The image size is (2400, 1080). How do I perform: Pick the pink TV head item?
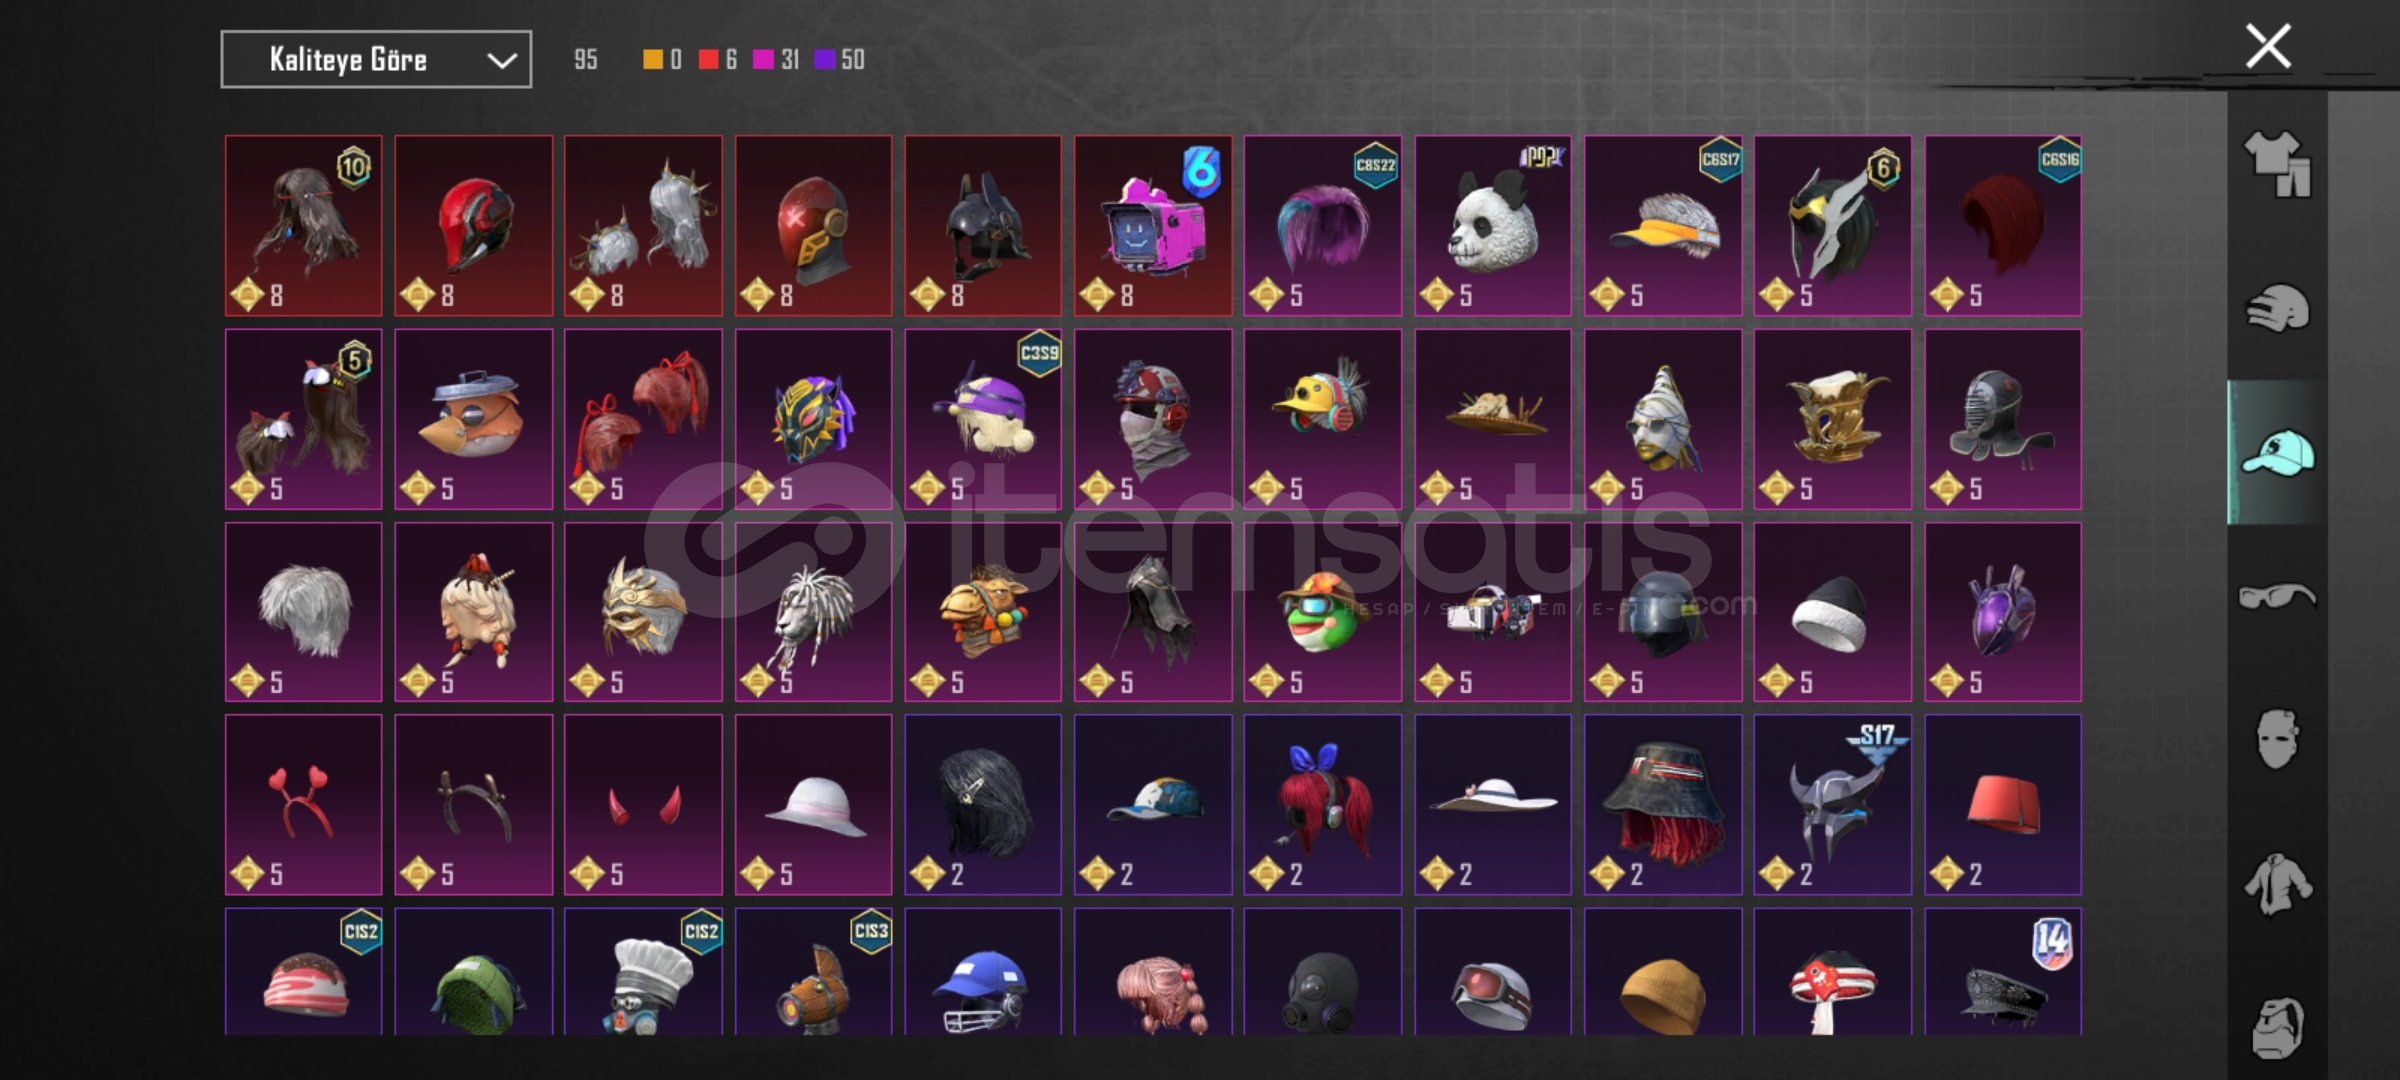point(1153,226)
